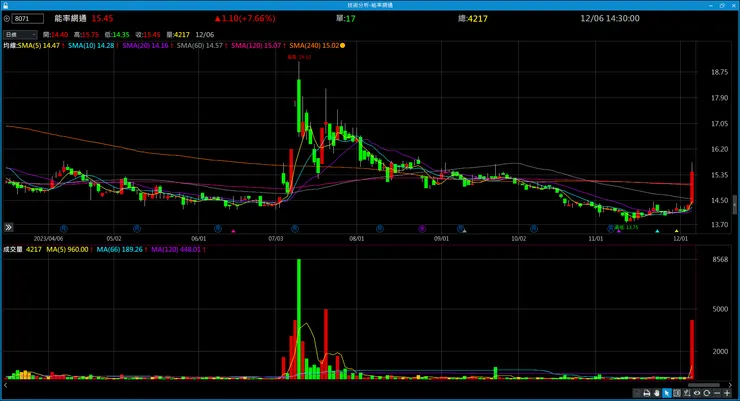Toggle the eye visibility icon
Screen dimensions: 740x401
[x=697, y=393]
